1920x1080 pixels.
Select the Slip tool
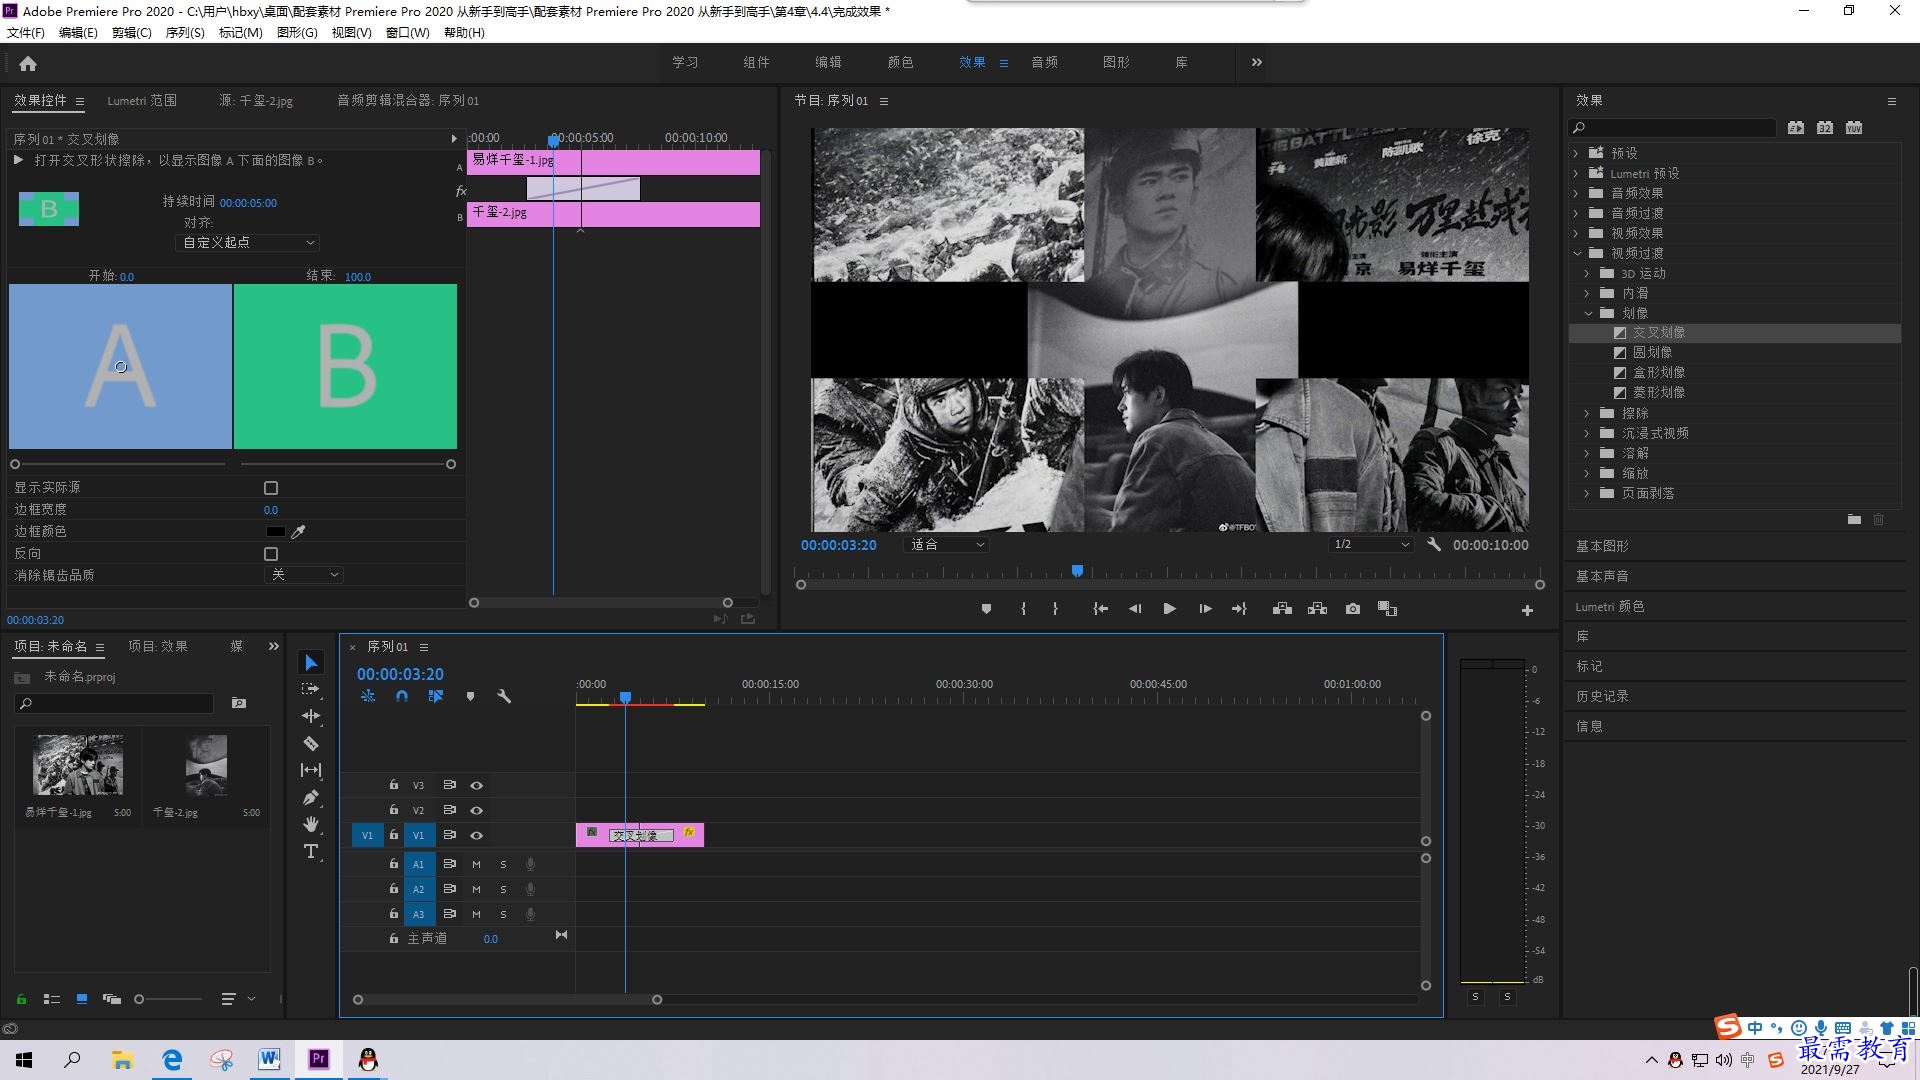311,770
